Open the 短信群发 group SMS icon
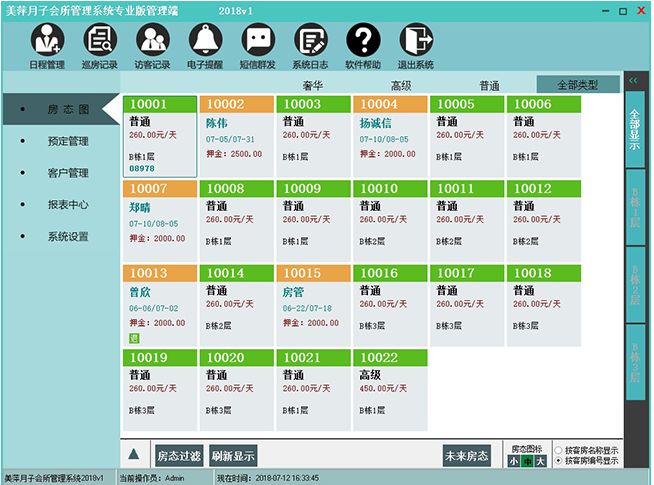The width and height of the screenshot is (654, 485). (x=258, y=45)
